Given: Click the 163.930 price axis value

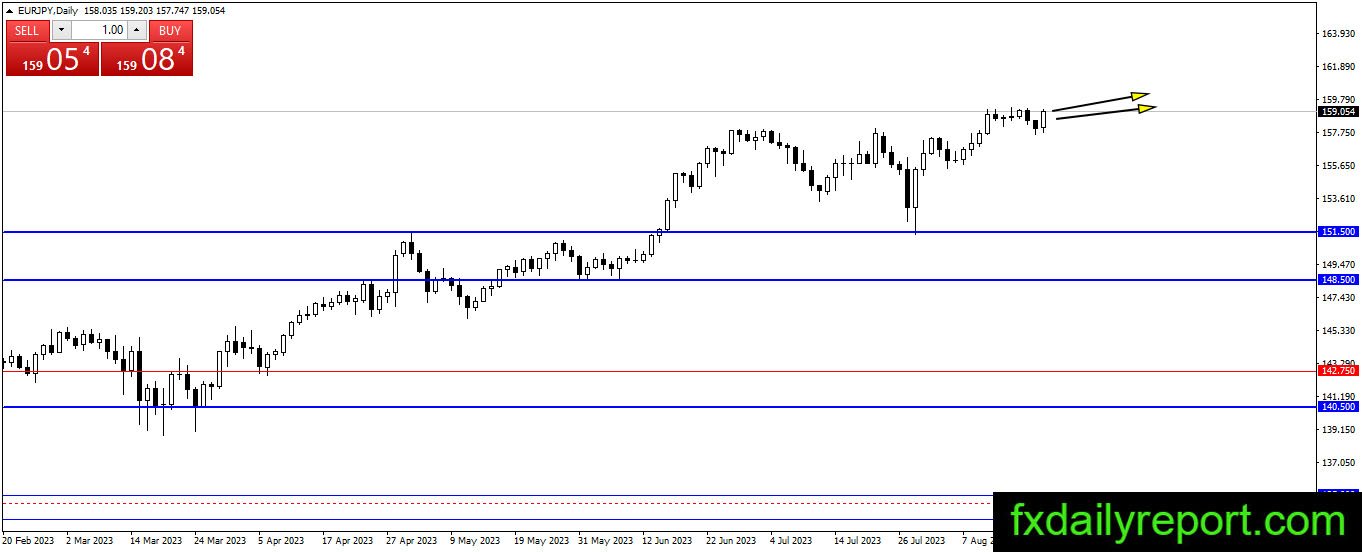Looking at the screenshot, I should pyautogui.click(x=1337, y=34).
